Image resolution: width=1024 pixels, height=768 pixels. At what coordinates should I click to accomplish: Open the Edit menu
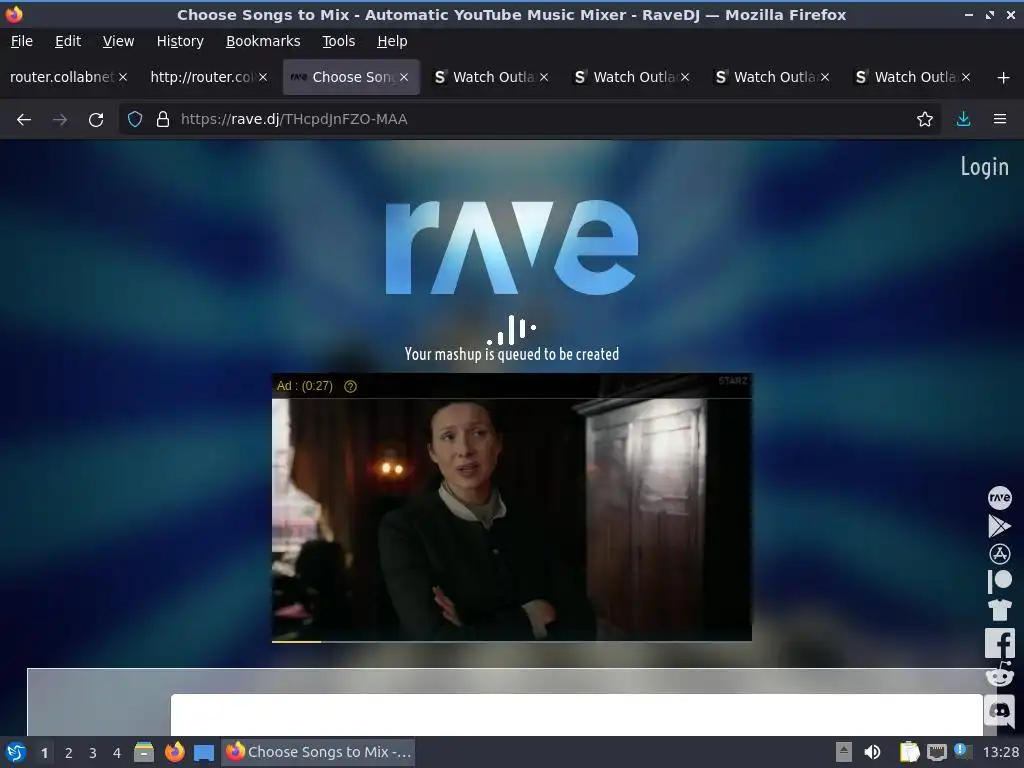(x=68, y=41)
